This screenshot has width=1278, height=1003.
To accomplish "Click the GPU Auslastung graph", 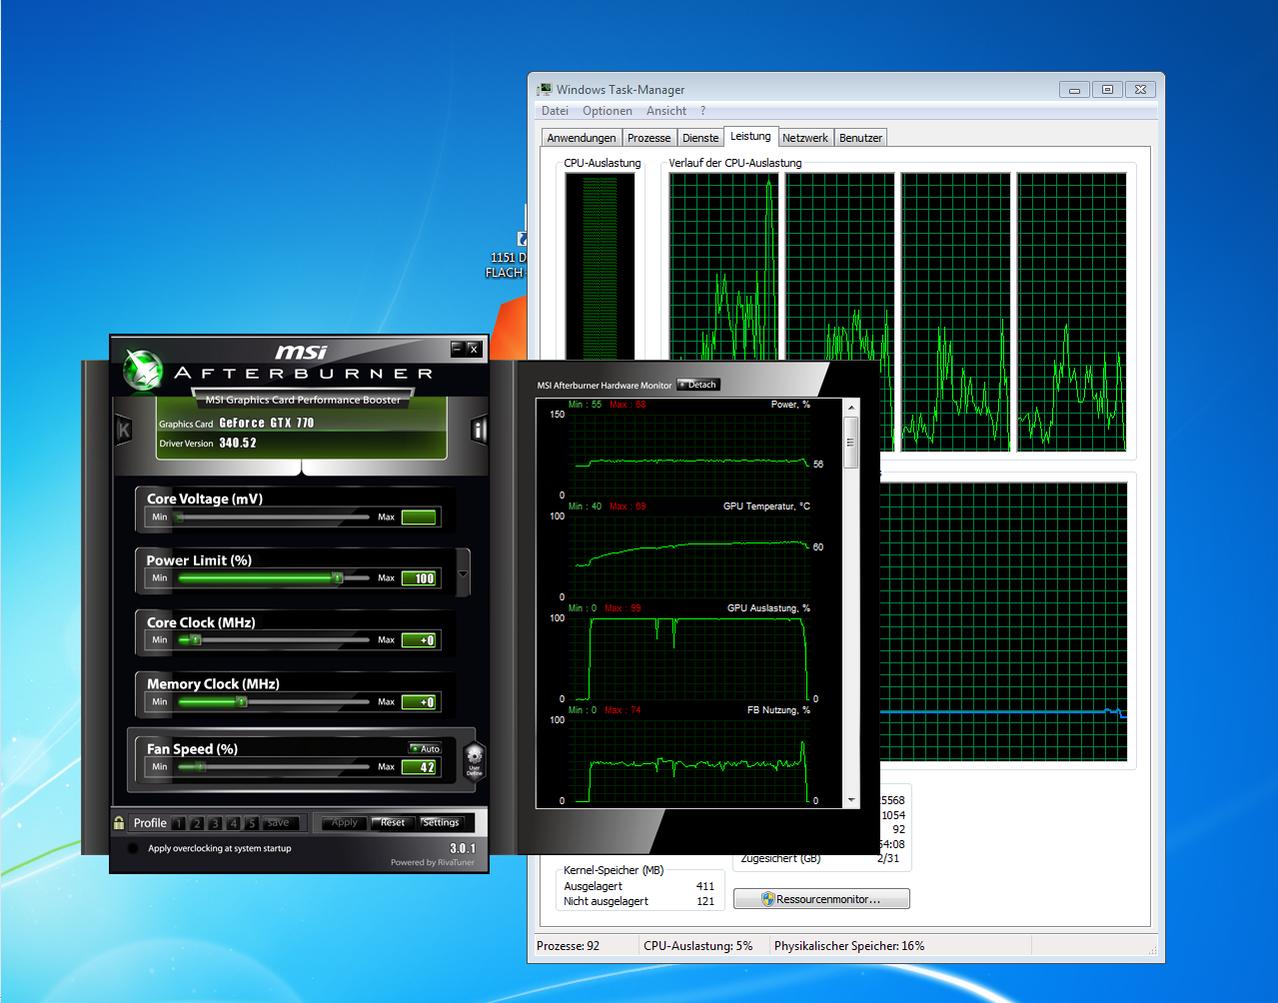I will [688, 658].
